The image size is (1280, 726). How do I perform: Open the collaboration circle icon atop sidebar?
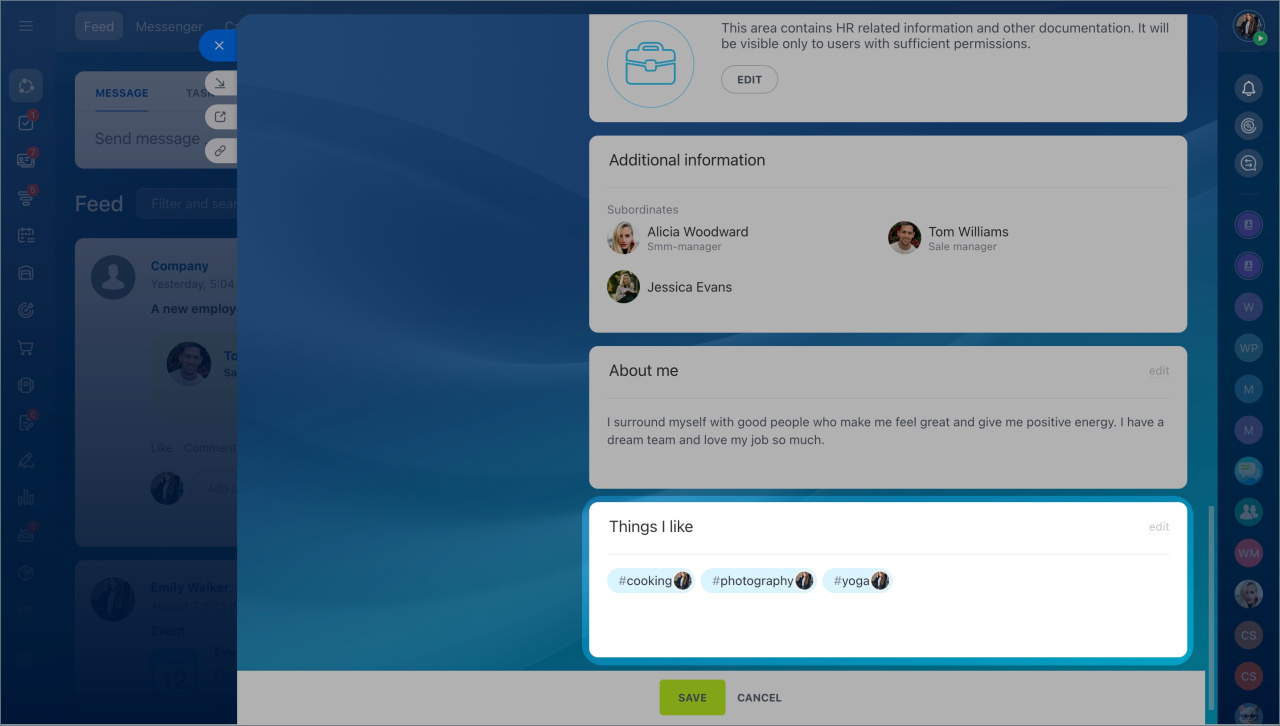26,86
